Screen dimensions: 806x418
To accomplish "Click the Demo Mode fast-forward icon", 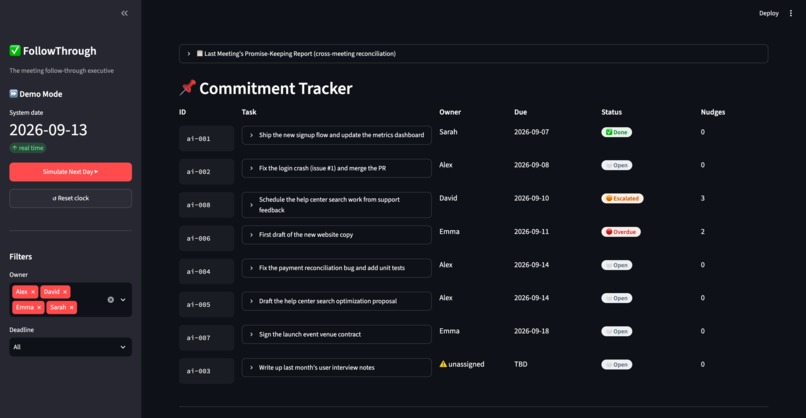I will tap(13, 94).
